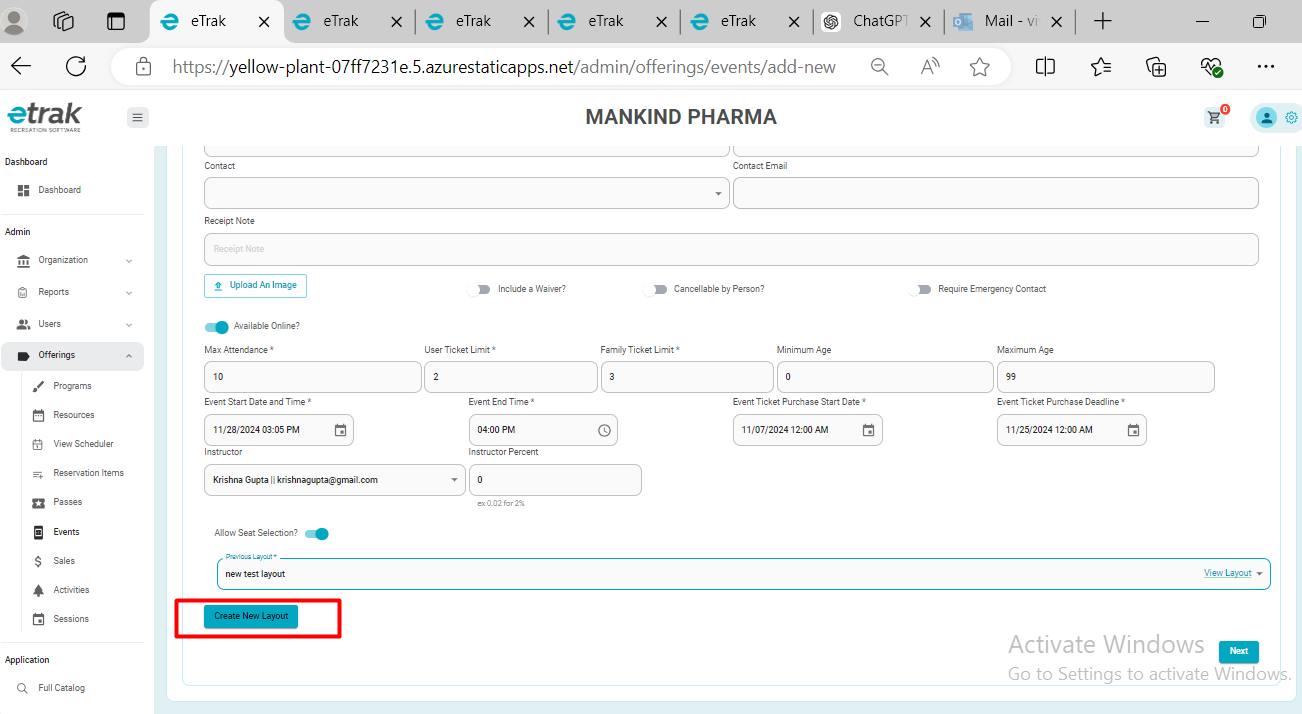This screenshot has width=1302, height=714.
Task: Toggle Include a Waiver switch
Action: tap(479, 289)
